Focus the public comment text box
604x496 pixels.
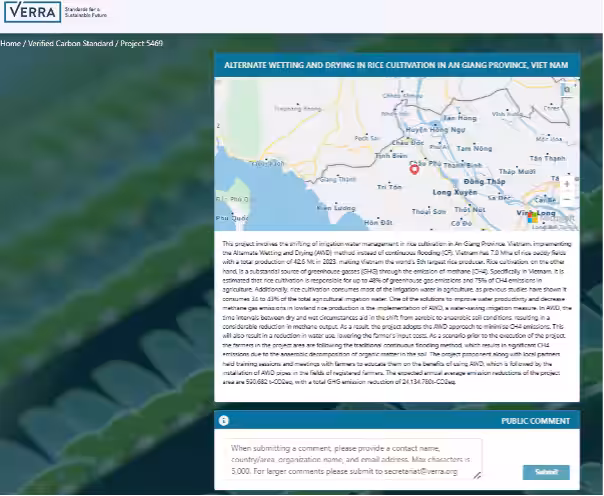[x=350, y=459]
